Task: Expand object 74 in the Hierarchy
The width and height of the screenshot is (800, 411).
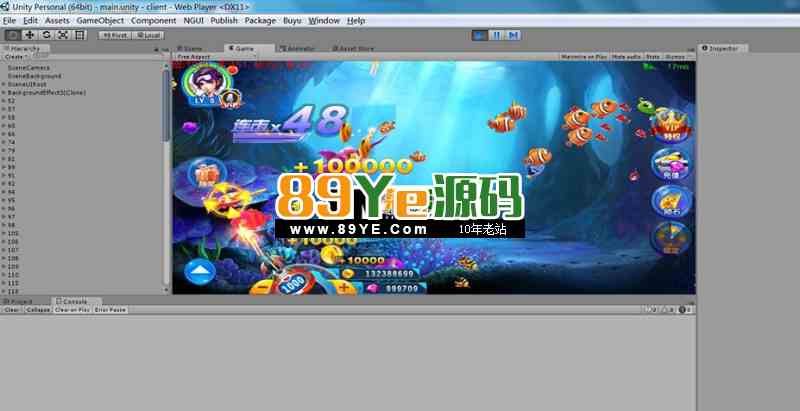Action: tap(4, 142)
